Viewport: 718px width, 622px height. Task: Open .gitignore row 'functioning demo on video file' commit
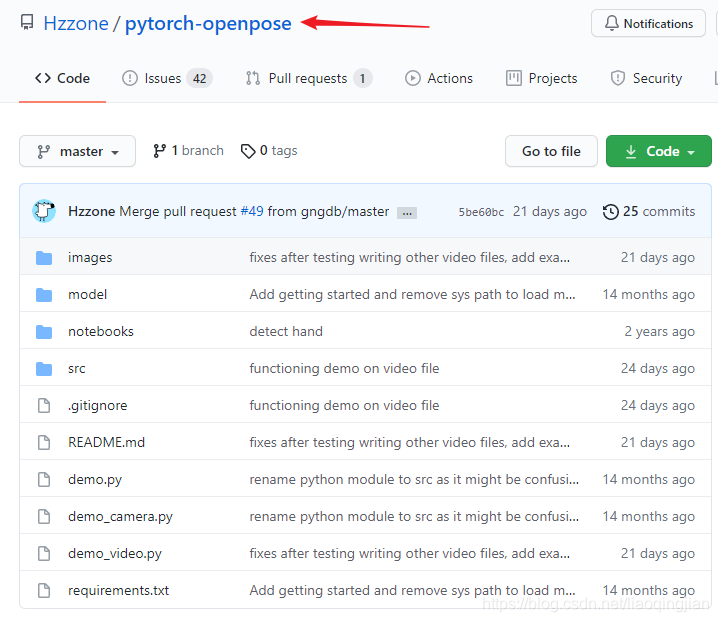click(344, 405)
